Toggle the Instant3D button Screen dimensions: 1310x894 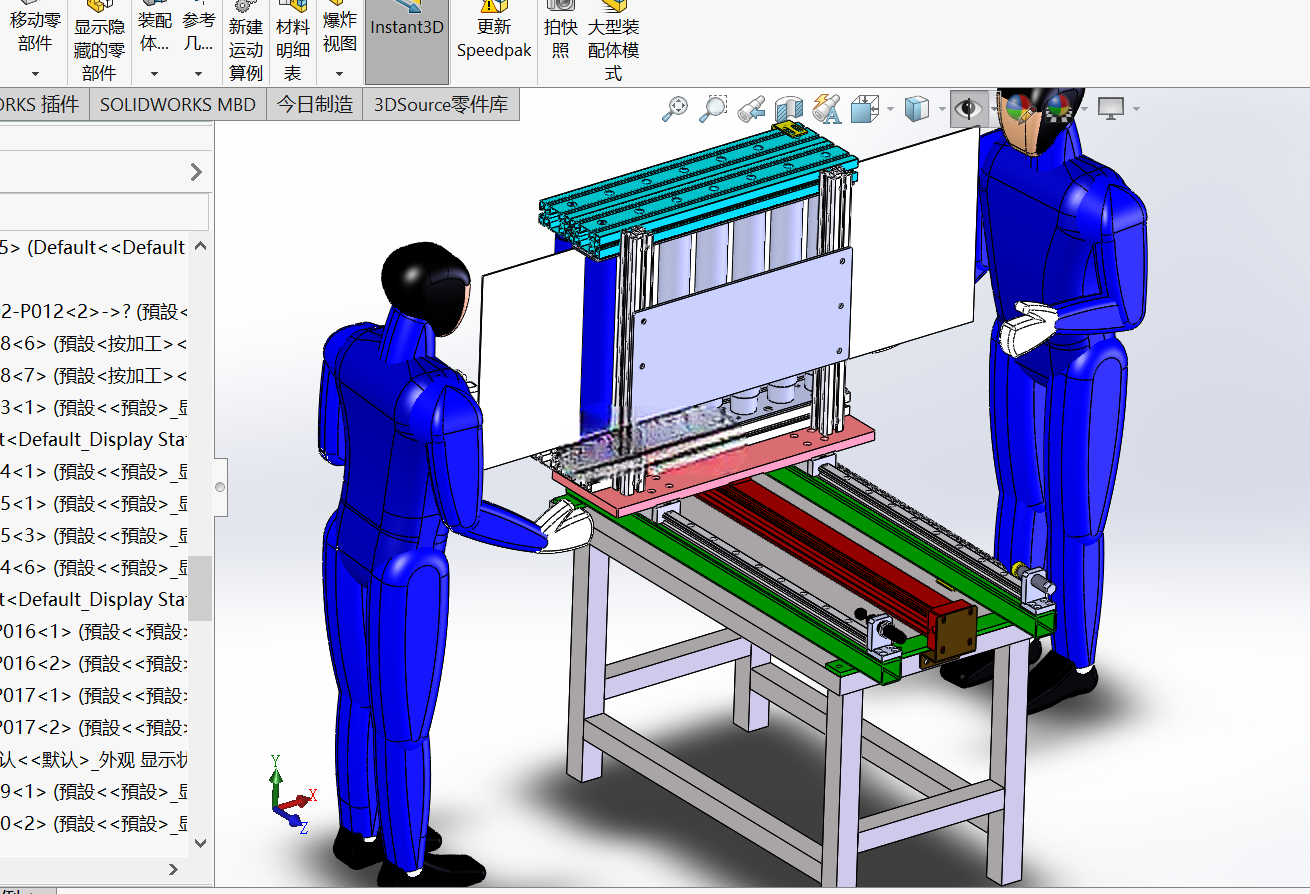coord(407,40)
